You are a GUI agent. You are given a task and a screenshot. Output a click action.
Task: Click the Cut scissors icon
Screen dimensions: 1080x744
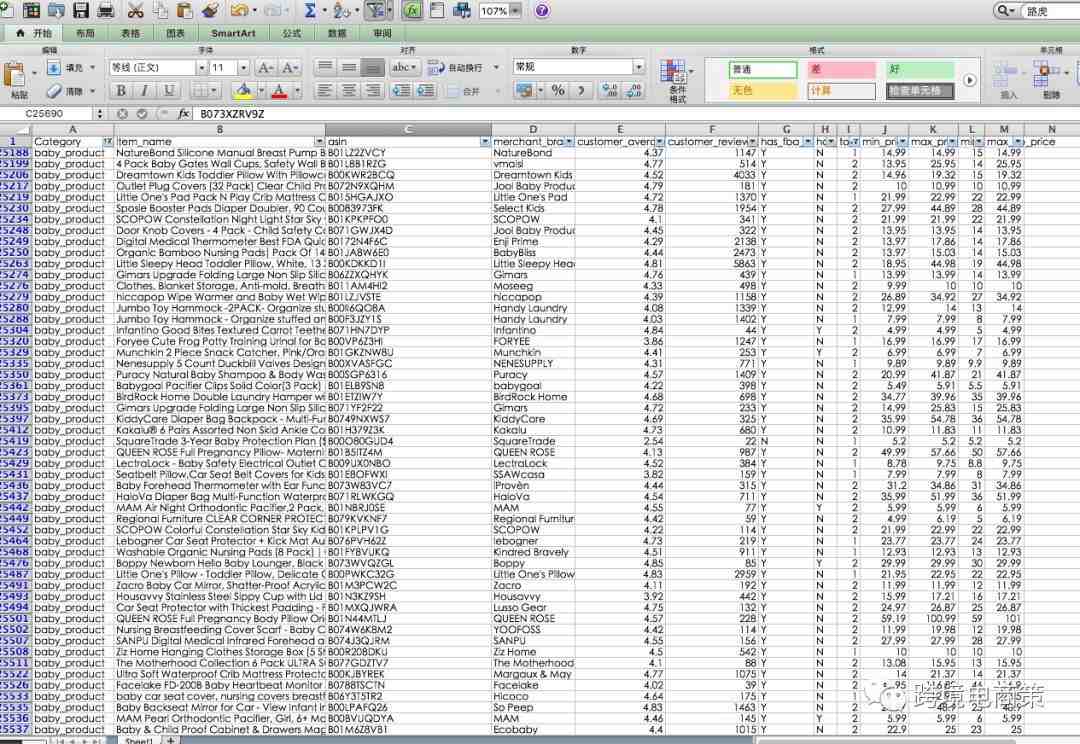click(136, 10)
